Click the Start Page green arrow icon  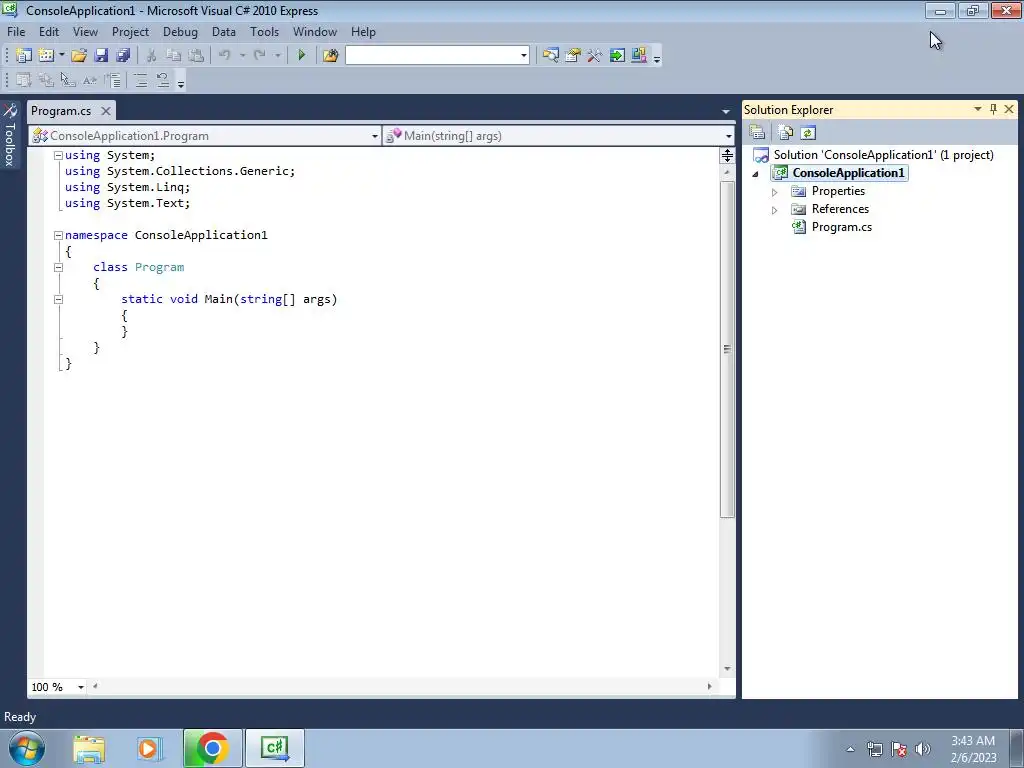point(617,56)
